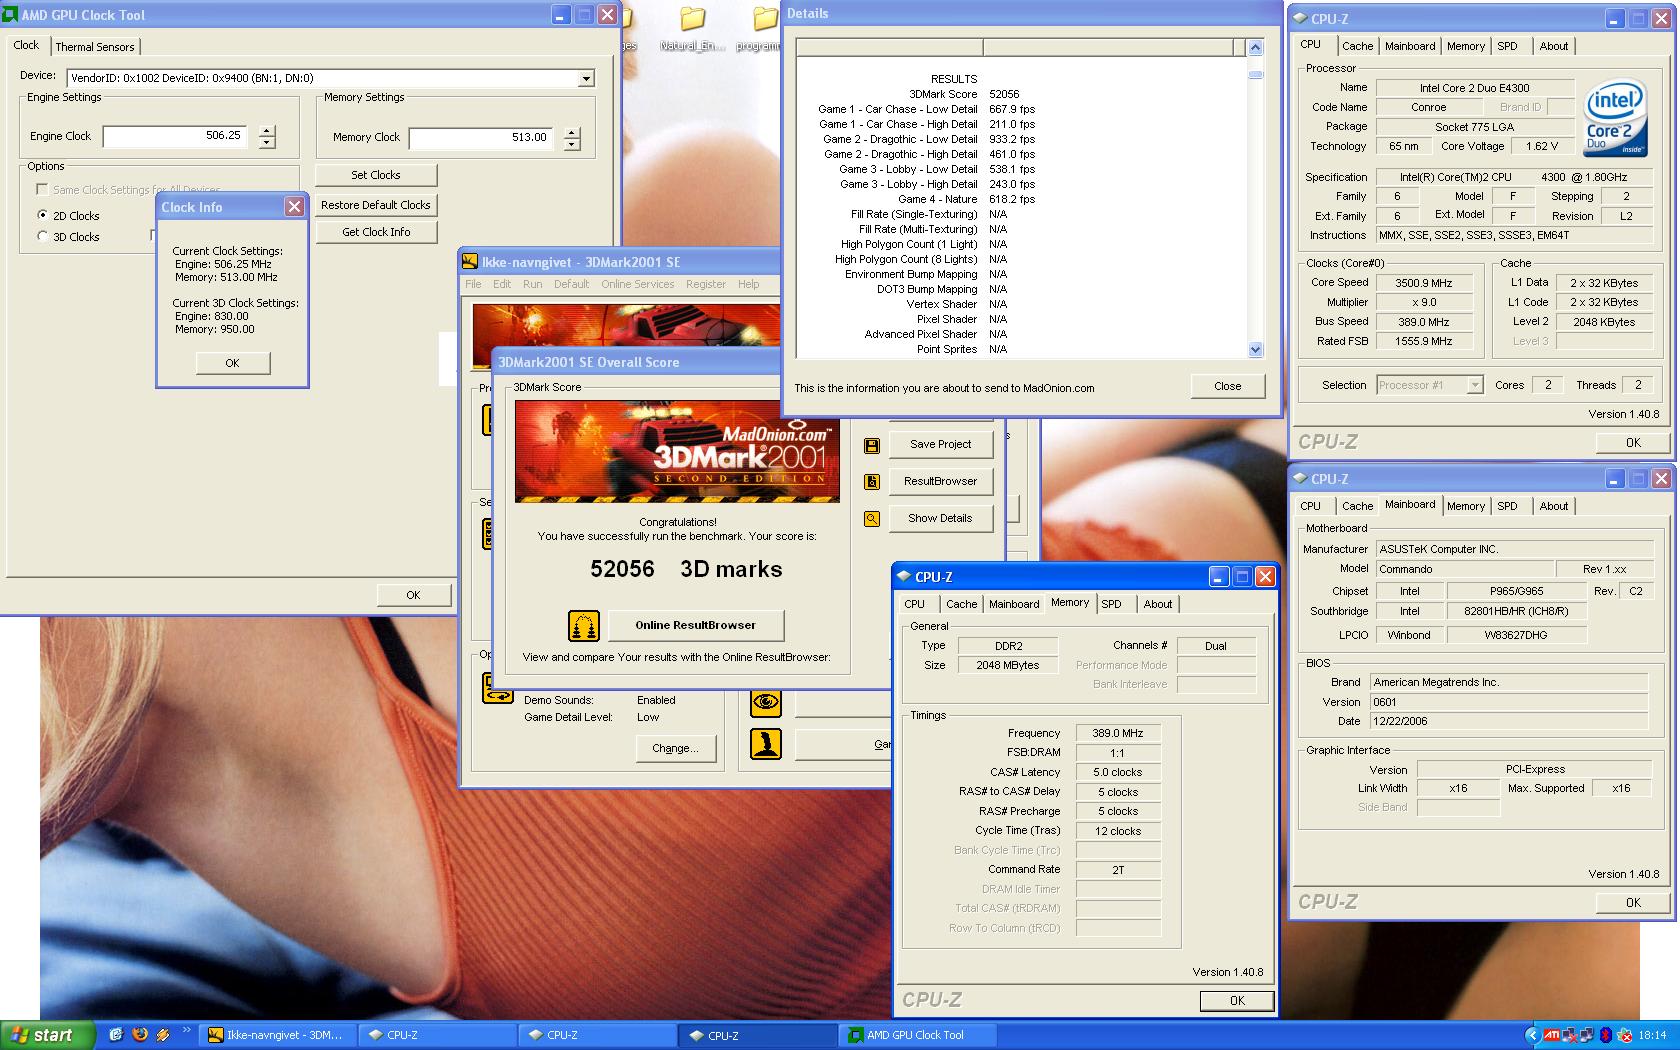Click the Windows start button
This screenshot has width=1680, height=1050.
47,1035
